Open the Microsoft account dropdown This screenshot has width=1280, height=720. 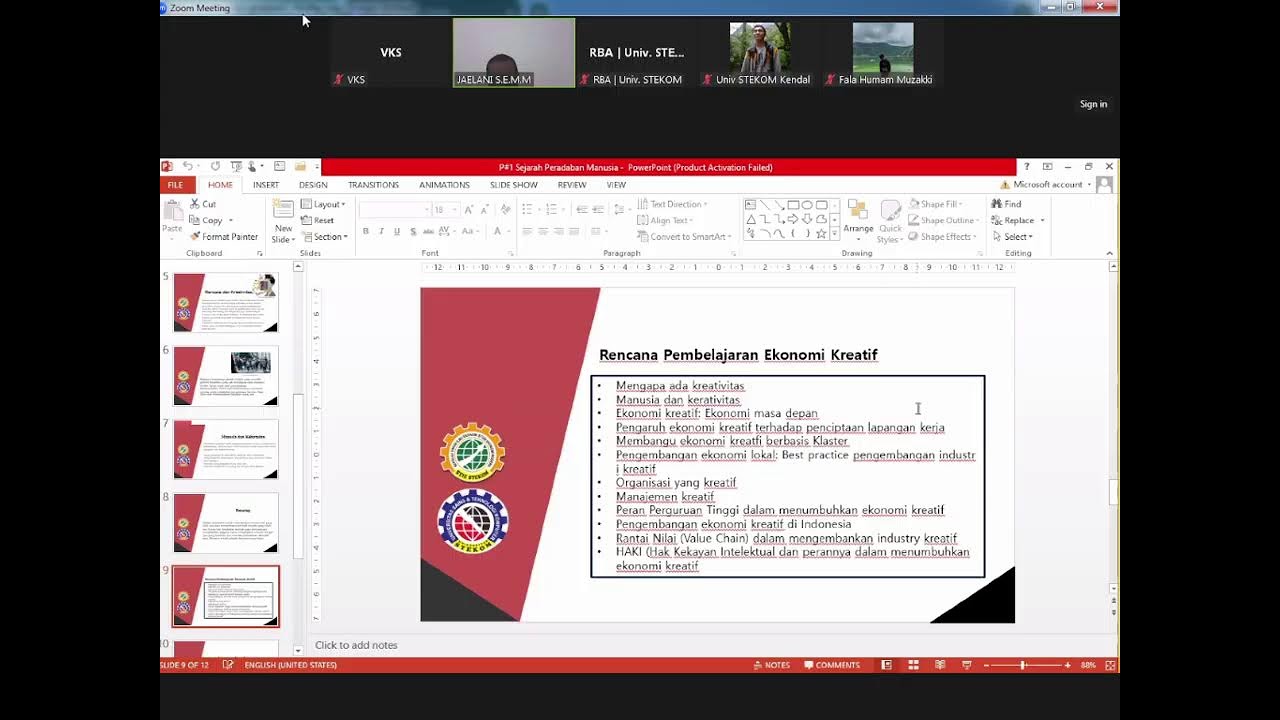pos(1048,185)
